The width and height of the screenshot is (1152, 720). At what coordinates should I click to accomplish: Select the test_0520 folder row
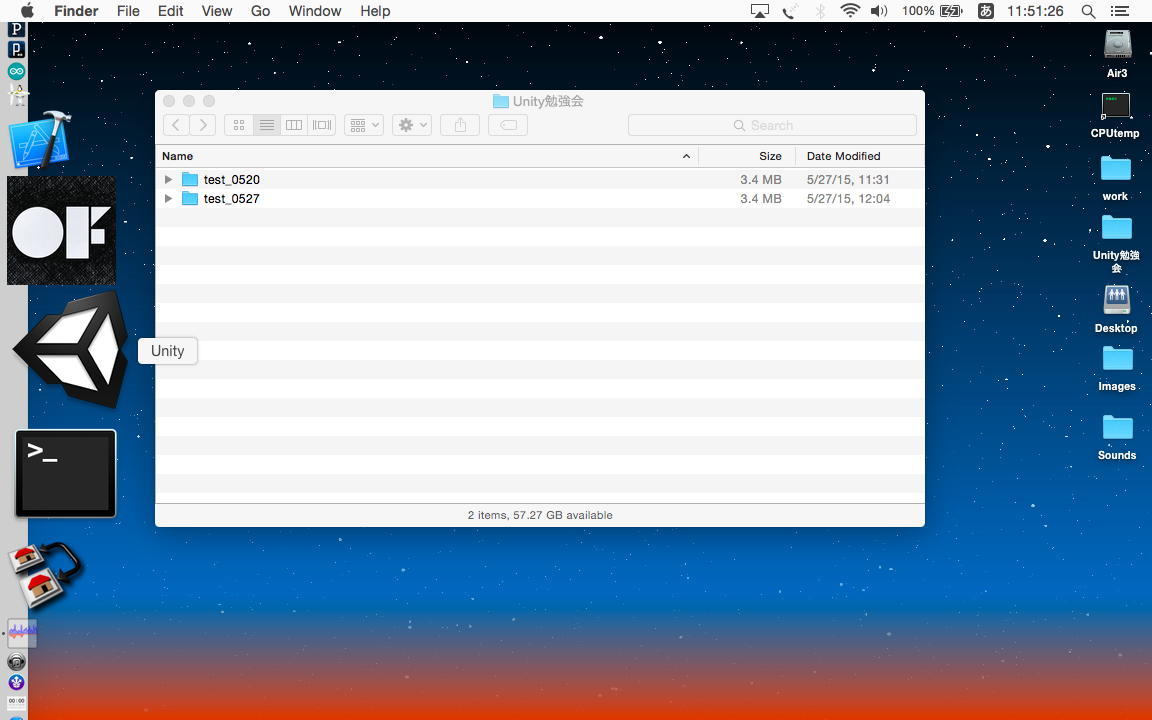click(x=540, y=179)
